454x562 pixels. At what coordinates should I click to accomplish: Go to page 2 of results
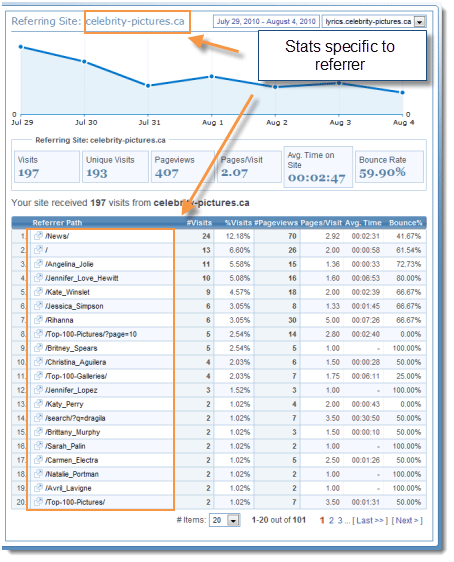331,520
